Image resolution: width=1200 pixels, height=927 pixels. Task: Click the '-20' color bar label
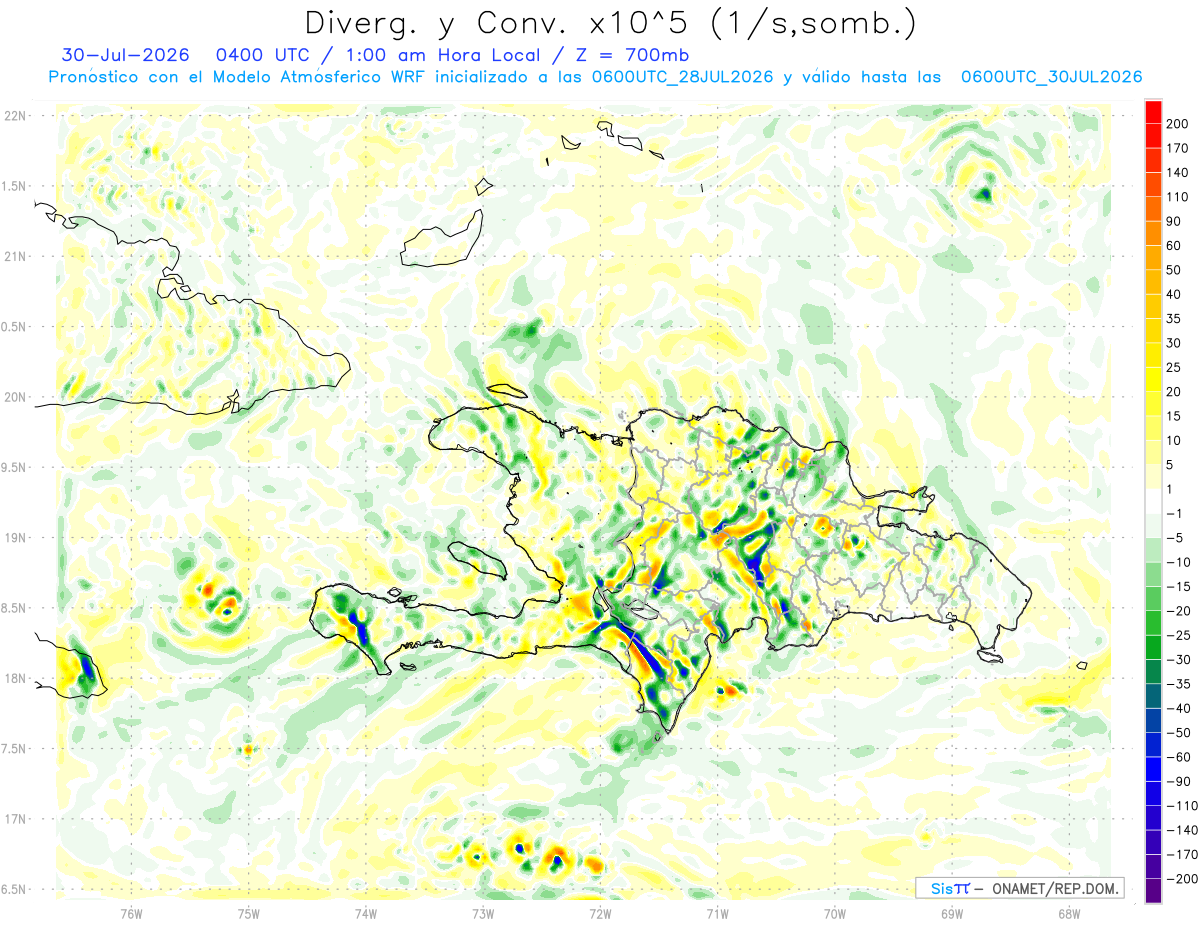(1179, 611)
